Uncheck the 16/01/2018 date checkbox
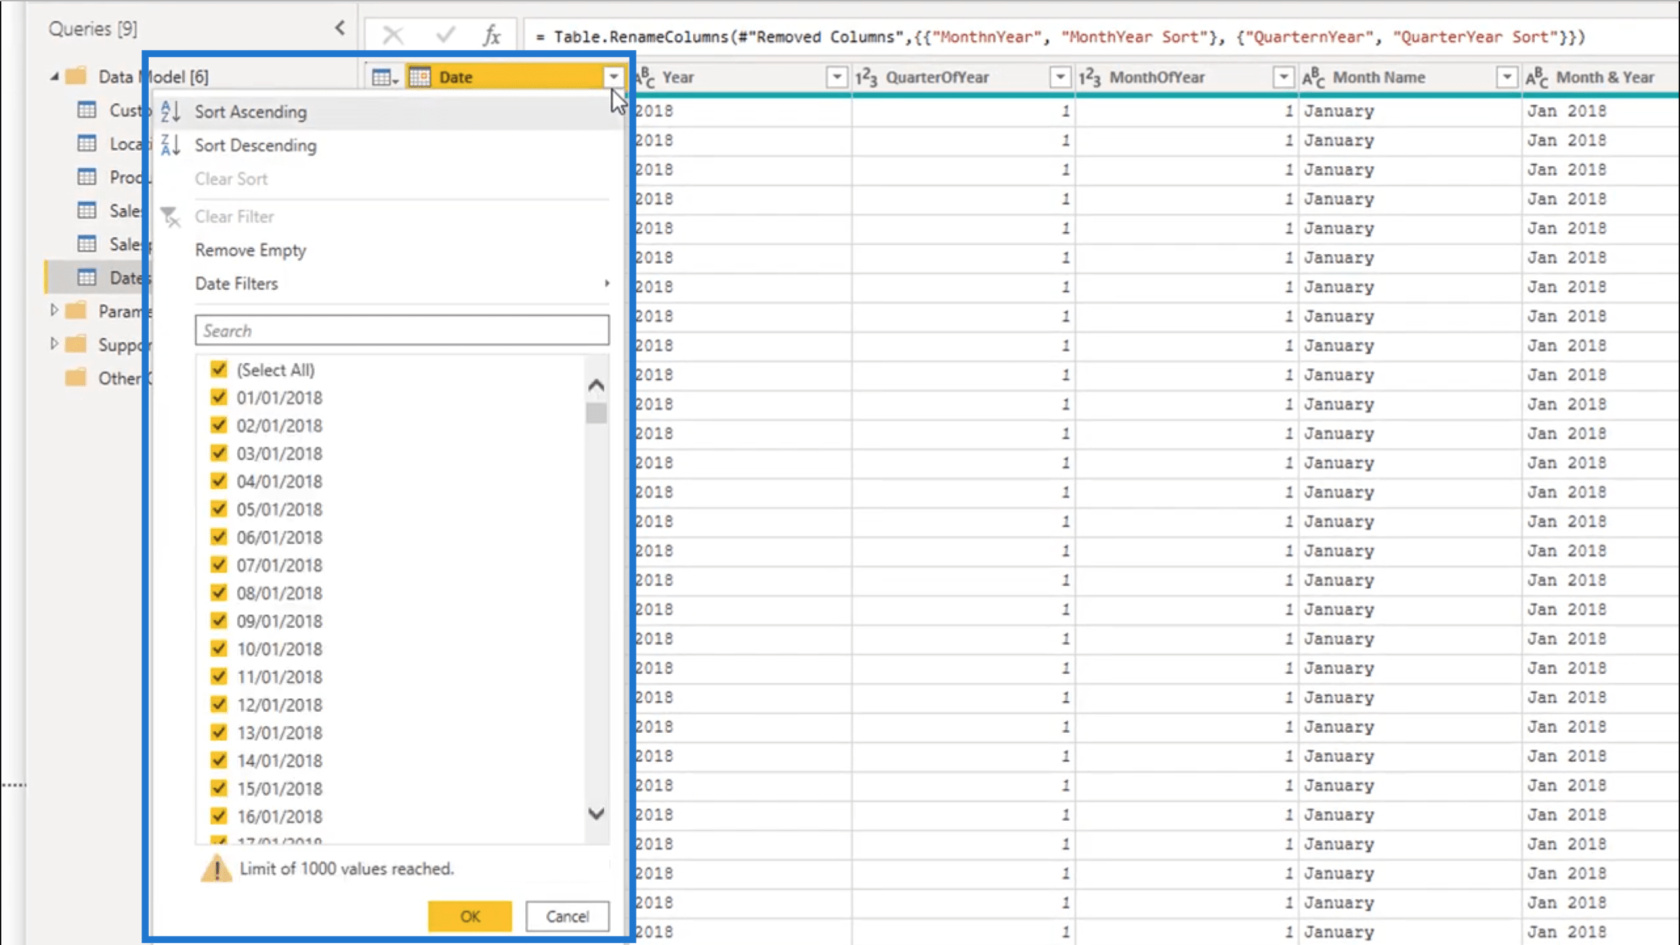 click(x=219, y=816)
